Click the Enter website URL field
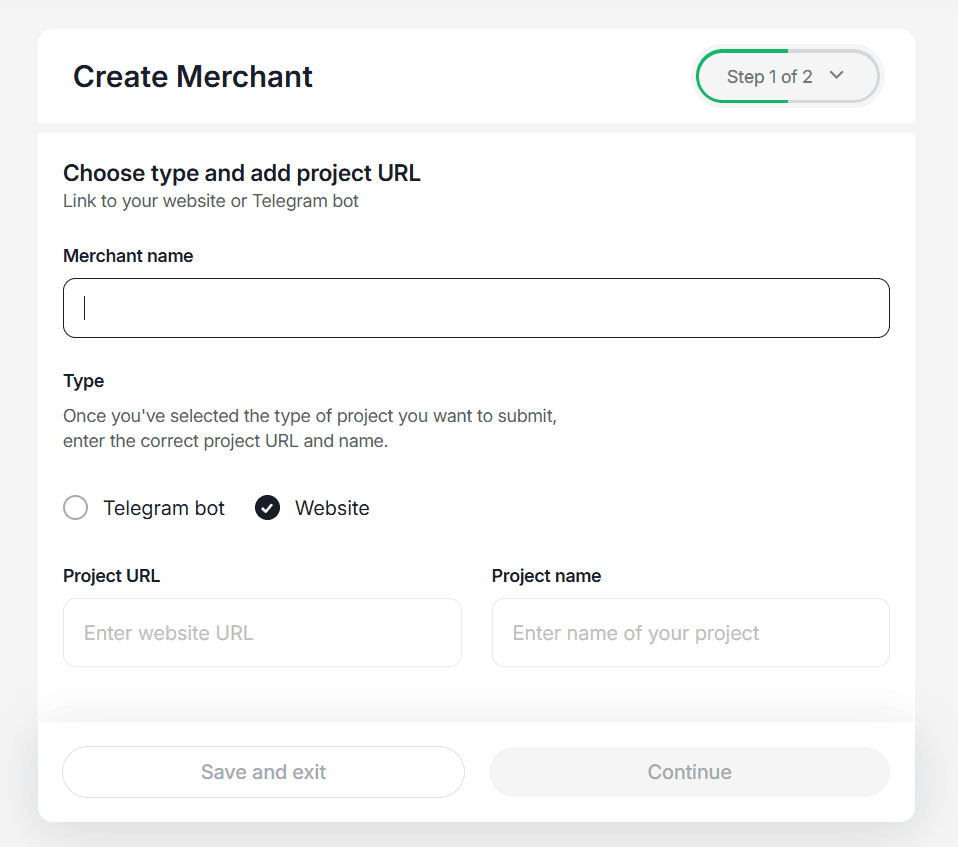Image resolution: width=958 pixels, height=847 pixels. (262, 633)
